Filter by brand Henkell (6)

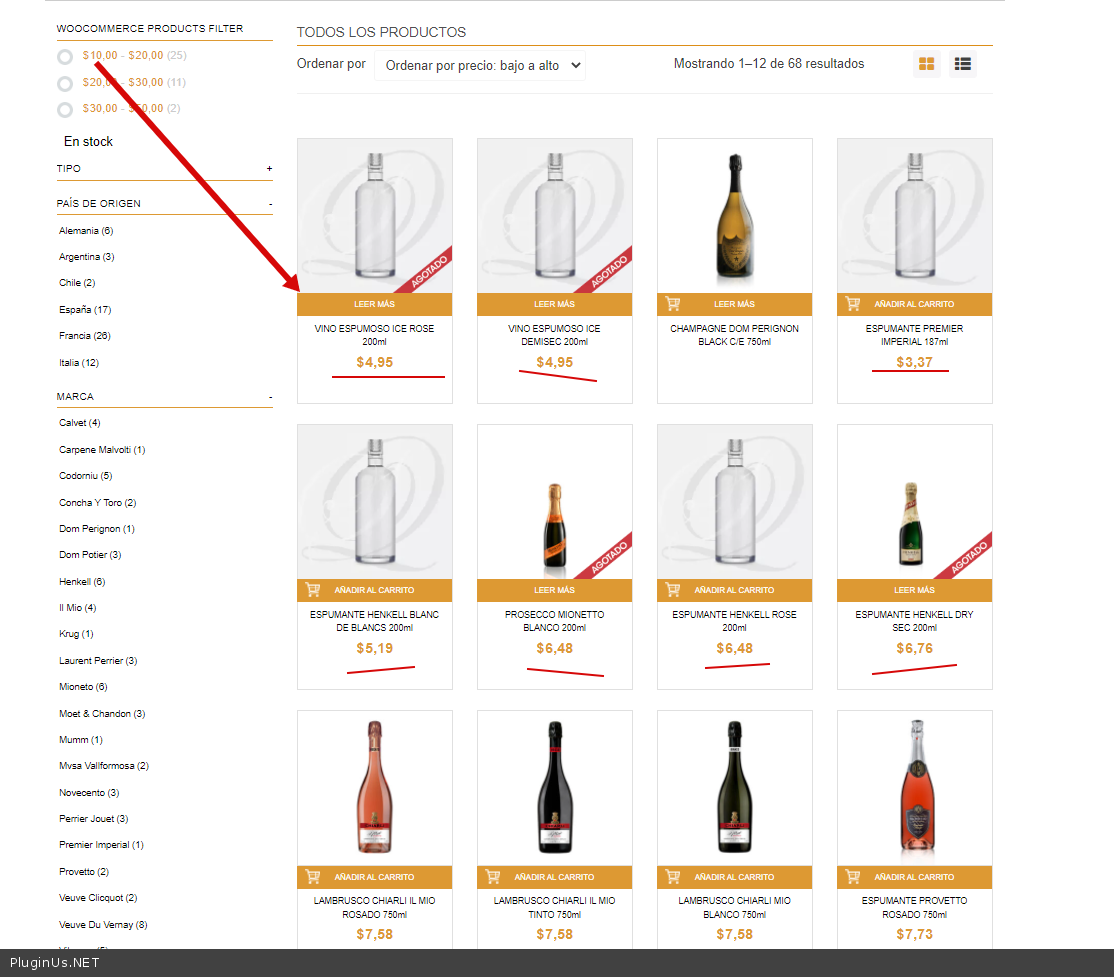82,582
